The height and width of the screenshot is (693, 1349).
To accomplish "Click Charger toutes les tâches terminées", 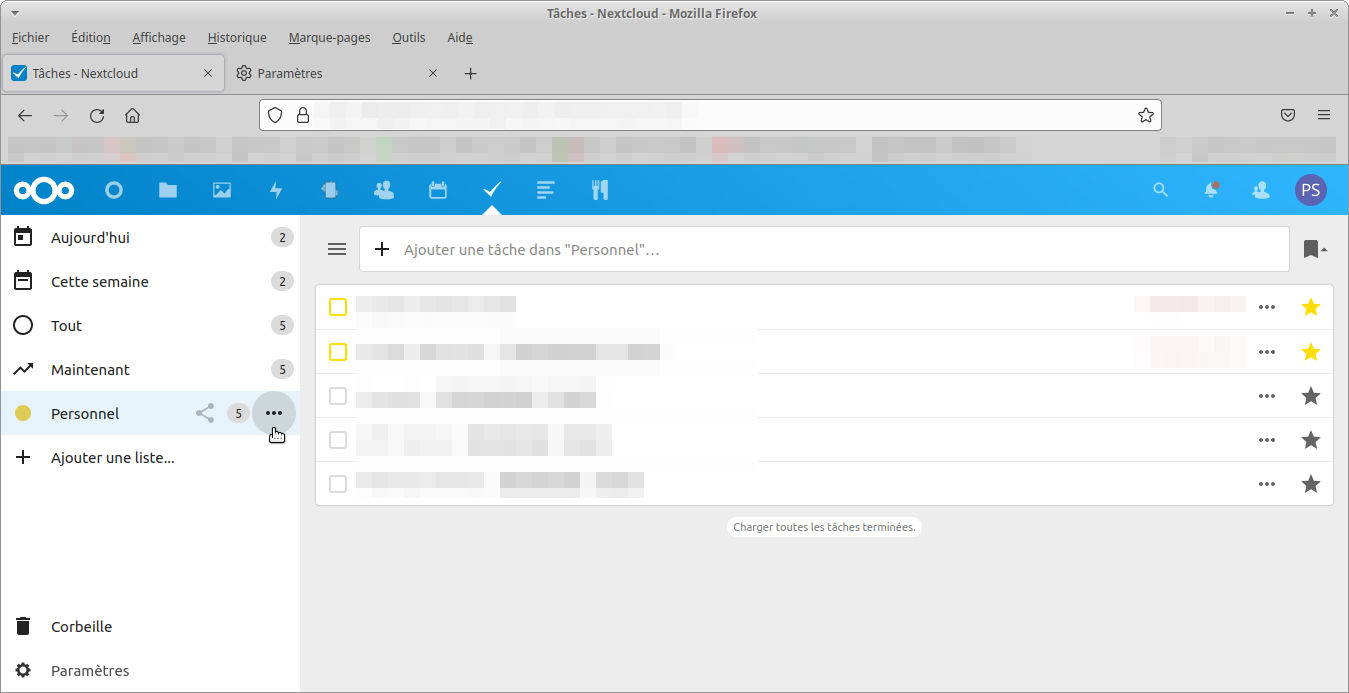I will click(824, 526).
